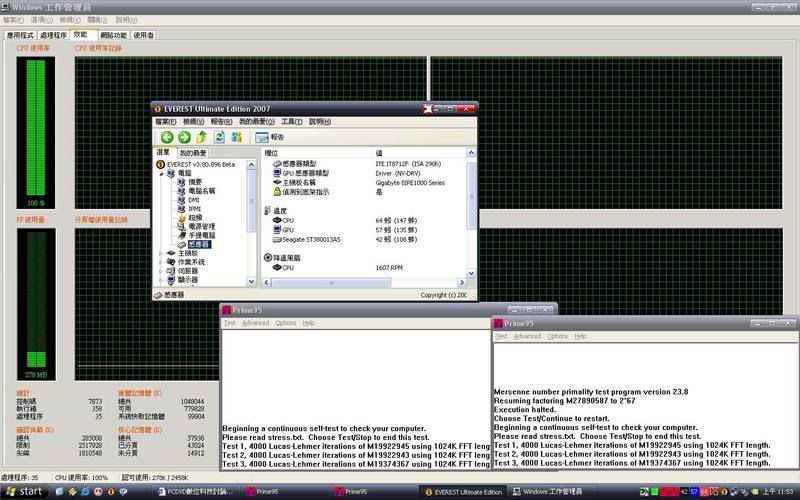Open the 工具(T) menu in EVEREST

pos(292,121)
